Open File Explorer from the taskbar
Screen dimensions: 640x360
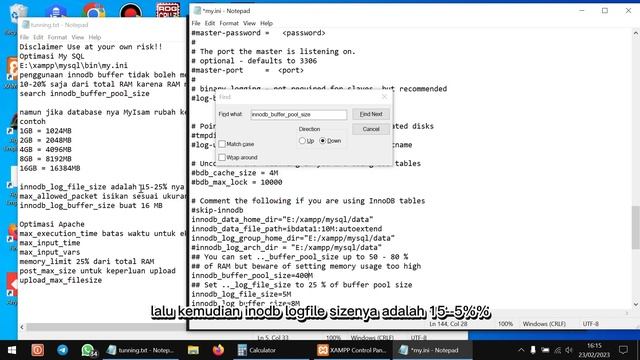(x=193, y=350)
